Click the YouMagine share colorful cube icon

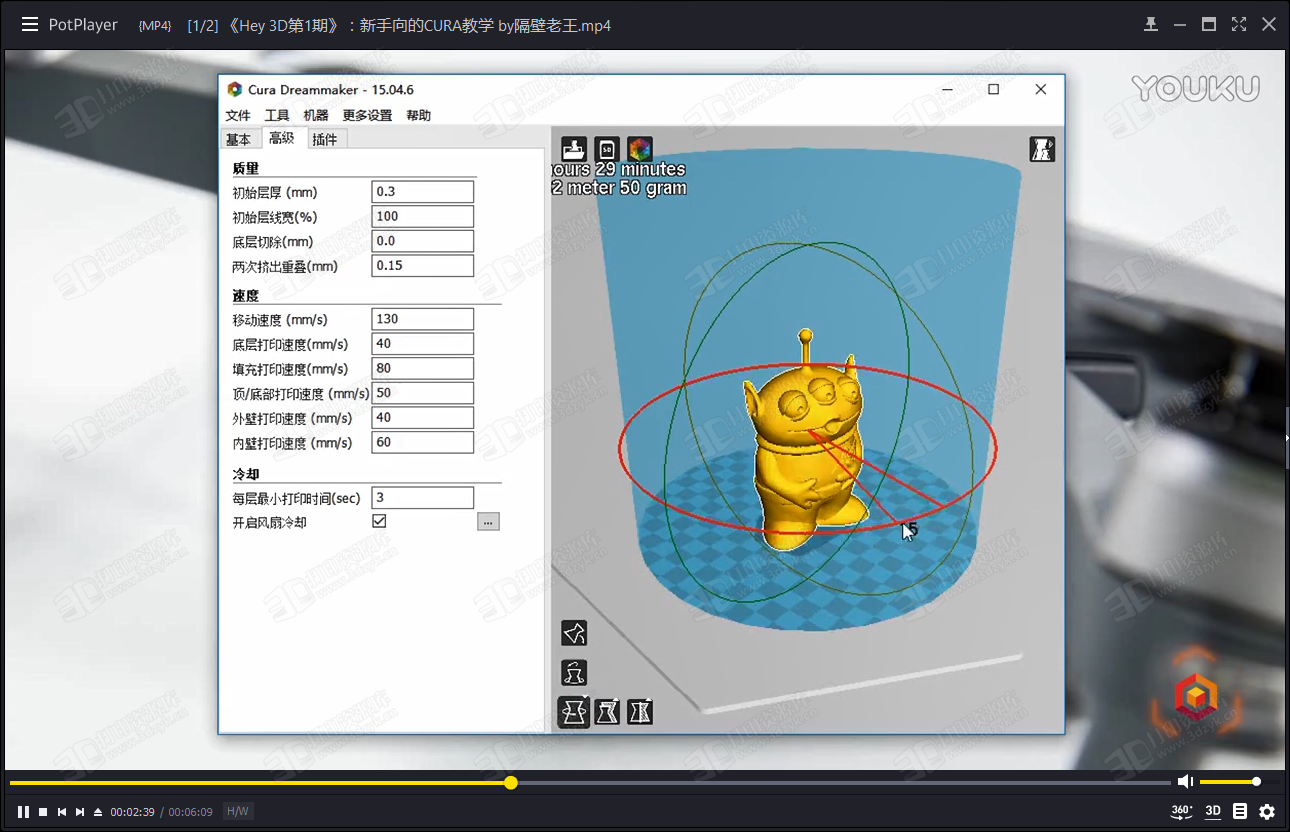pos(640,149)
